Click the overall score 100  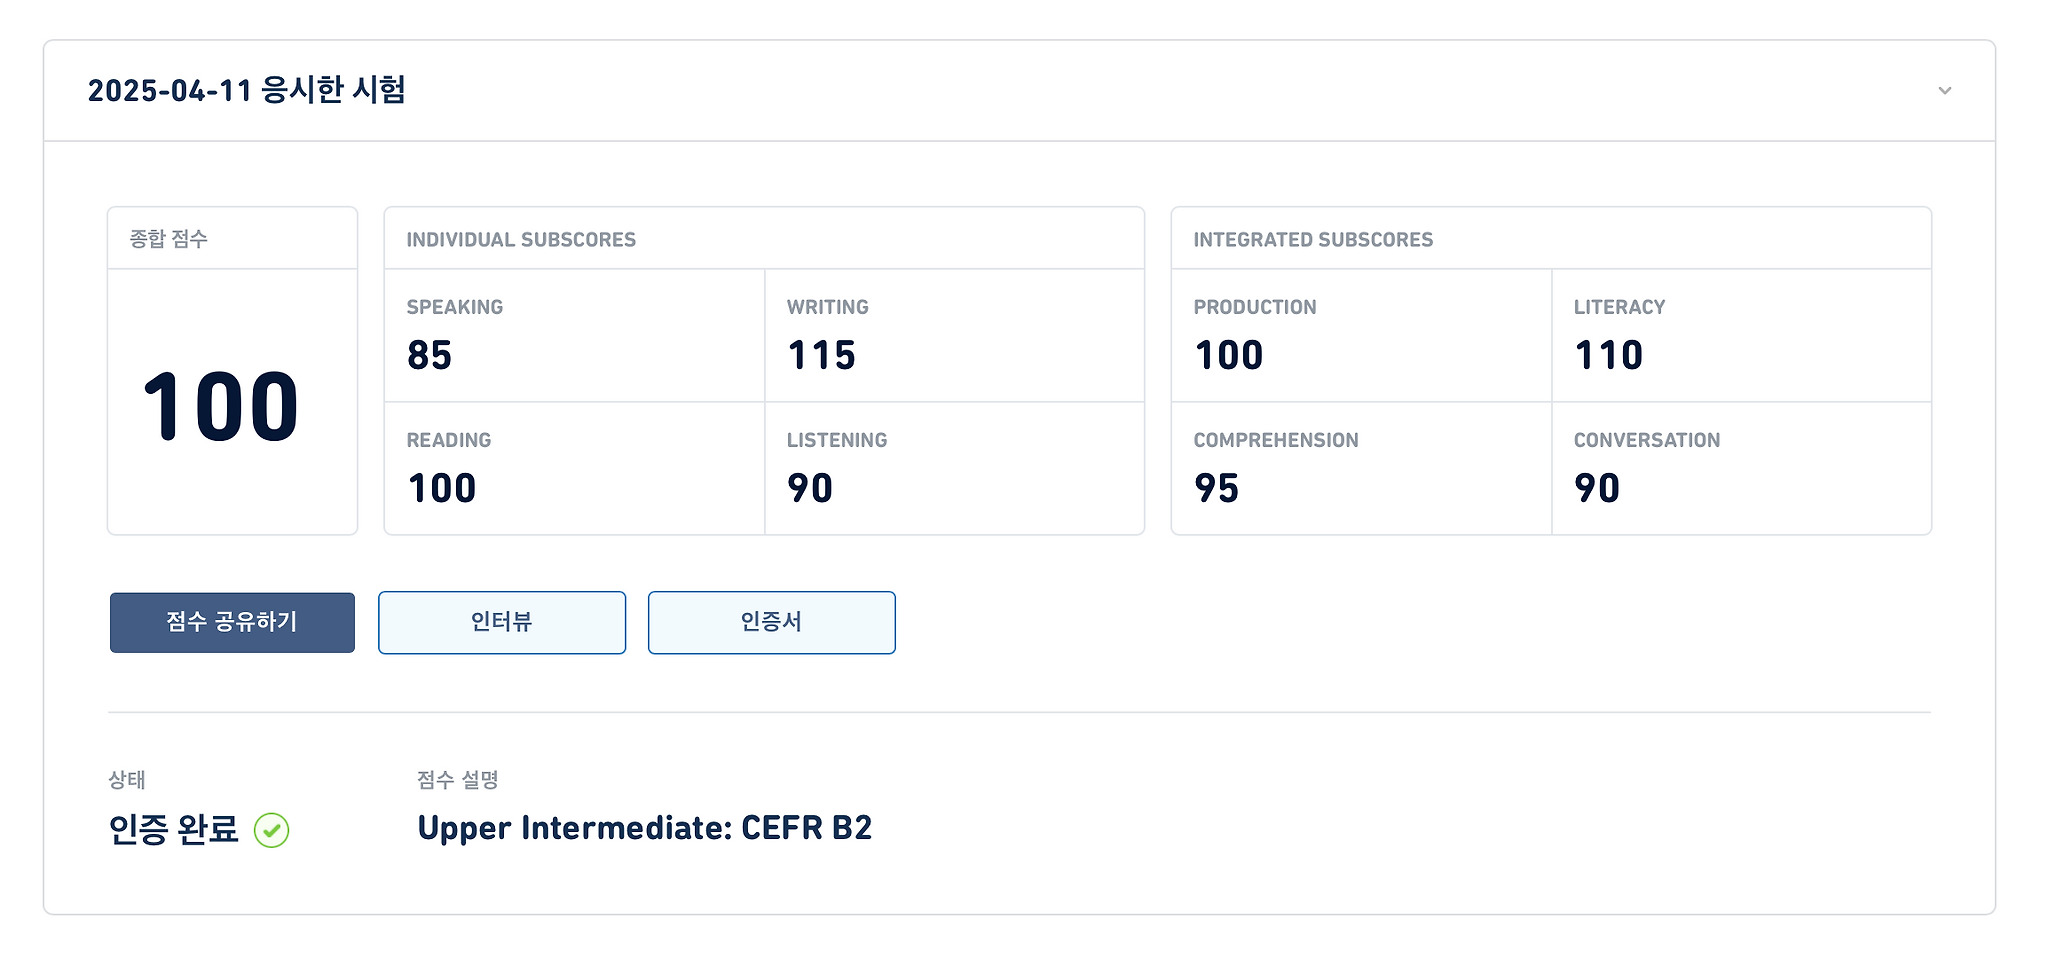221,407
